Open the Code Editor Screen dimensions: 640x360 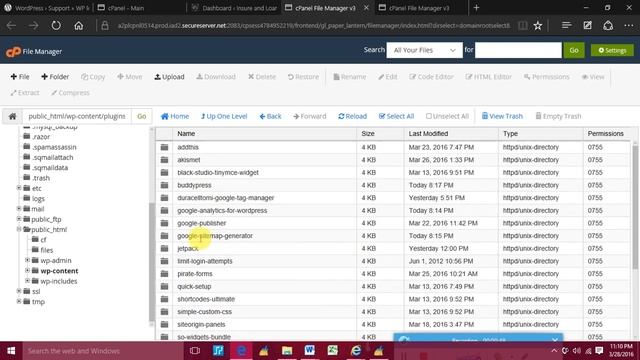pyautogui.click(x=431, y=77)
